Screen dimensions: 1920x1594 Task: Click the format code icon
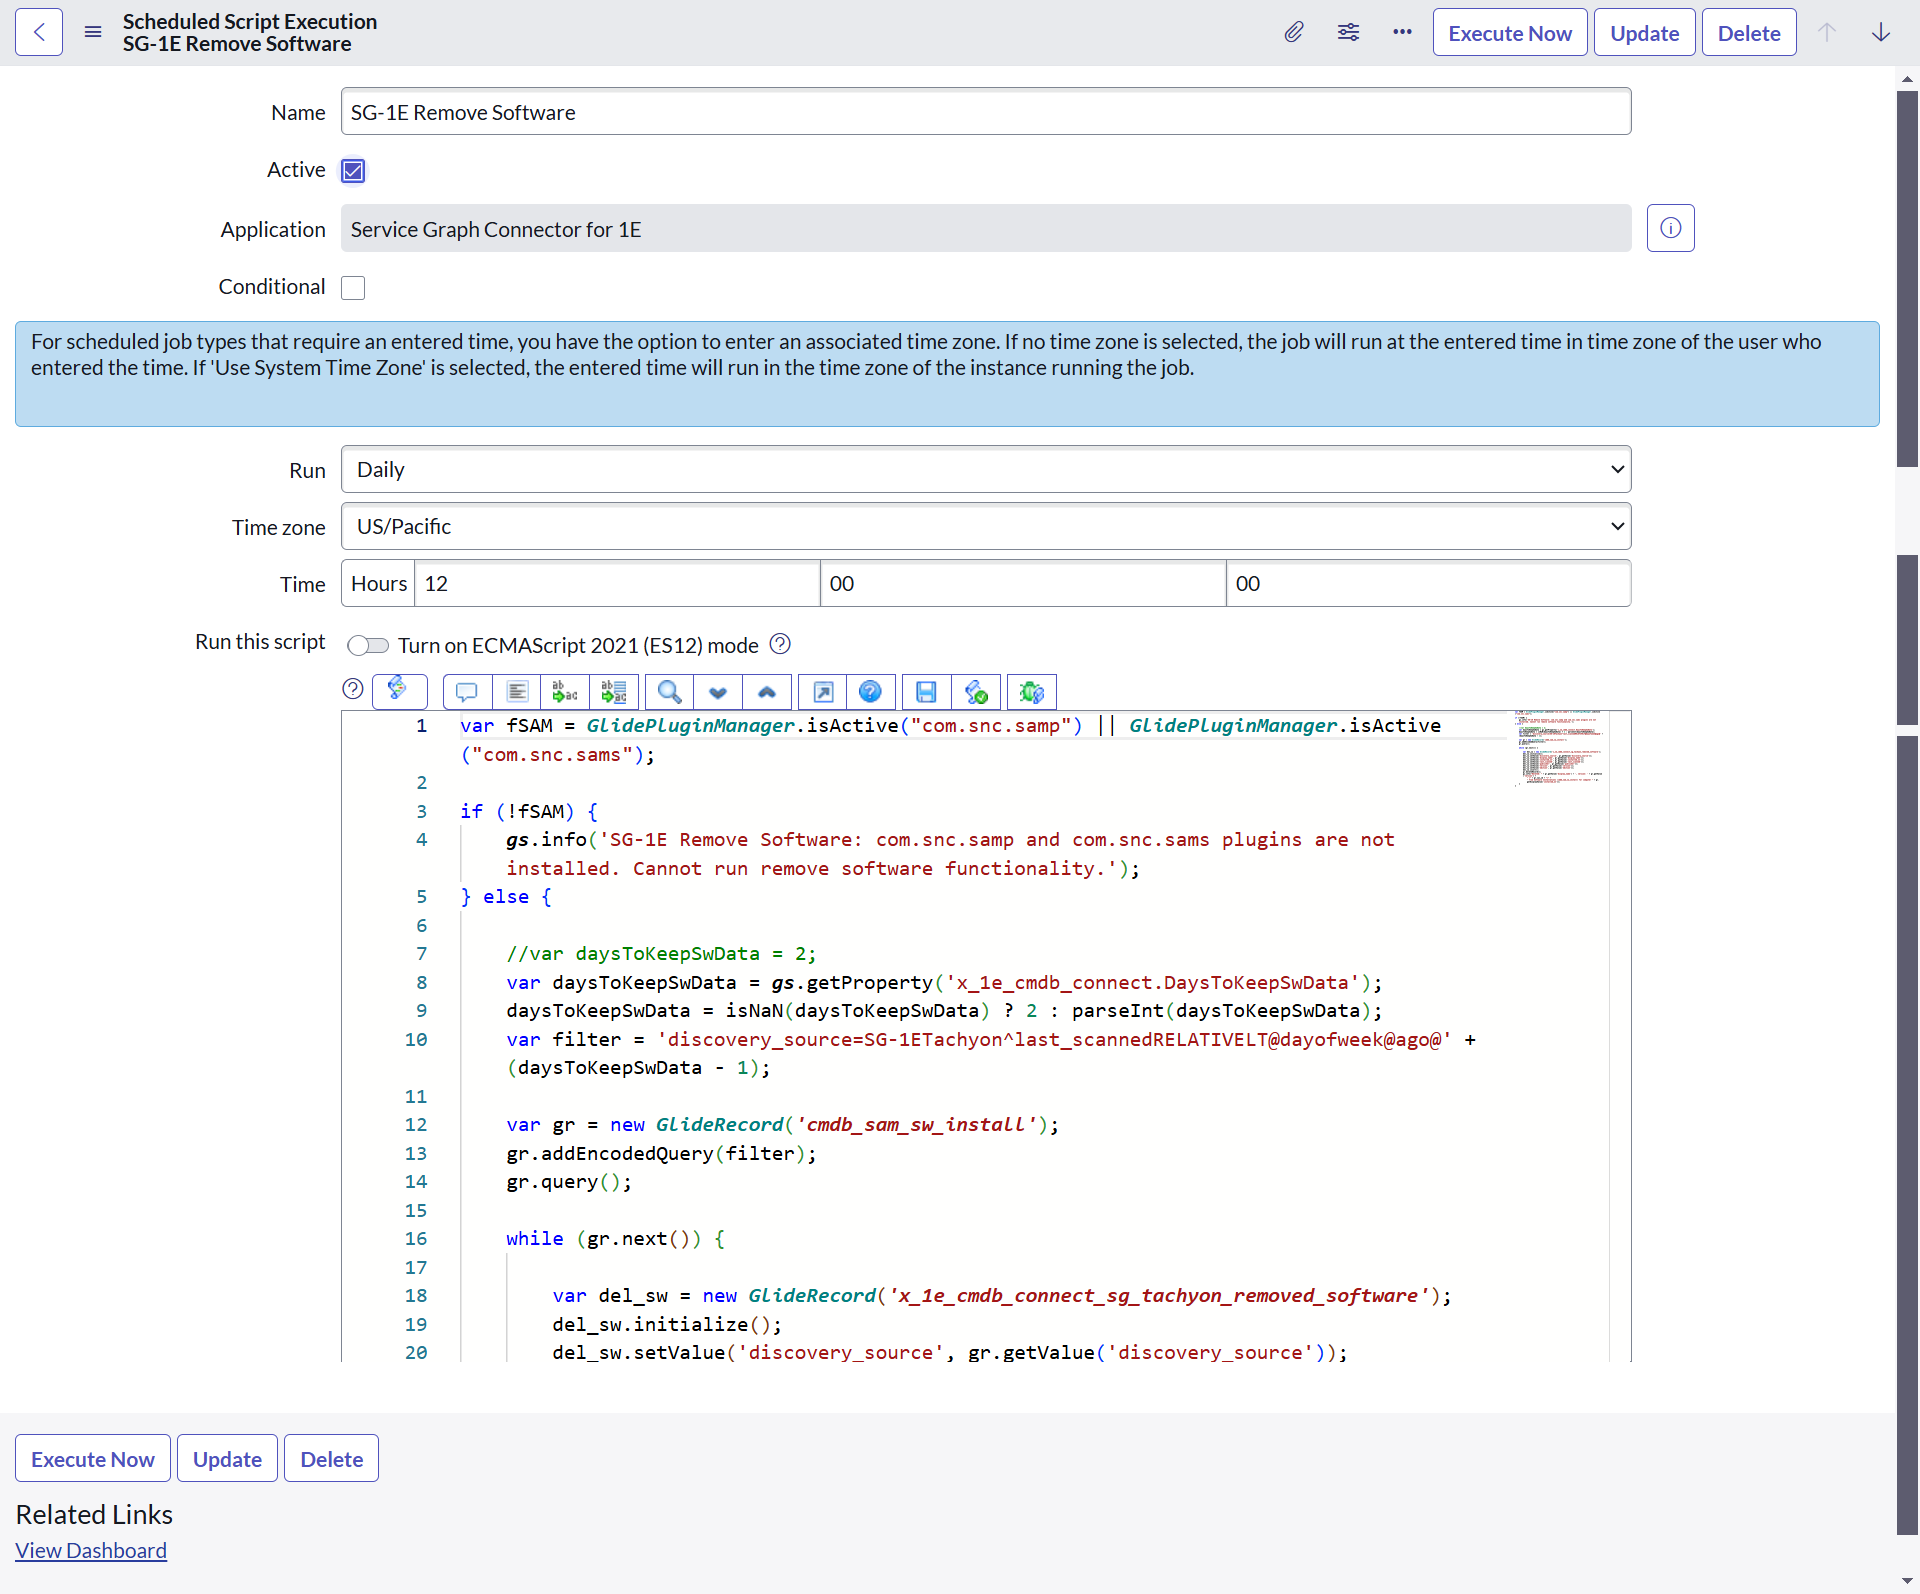tap(517, 692)
